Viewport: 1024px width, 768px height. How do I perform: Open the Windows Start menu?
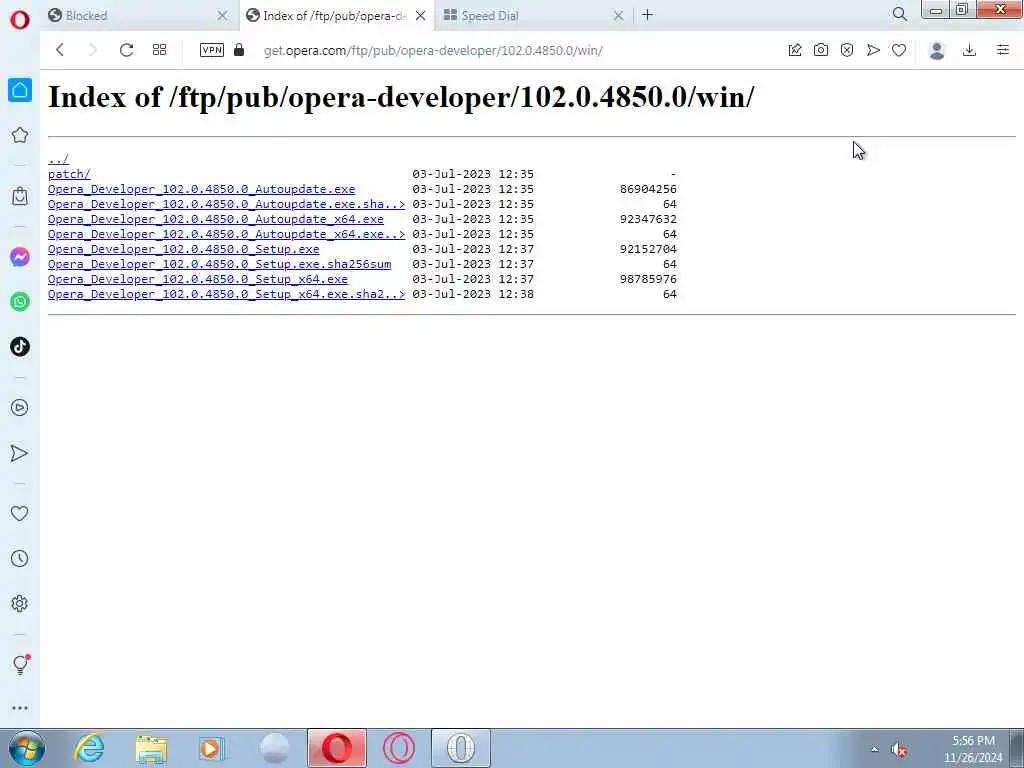(x=27, y=748)
